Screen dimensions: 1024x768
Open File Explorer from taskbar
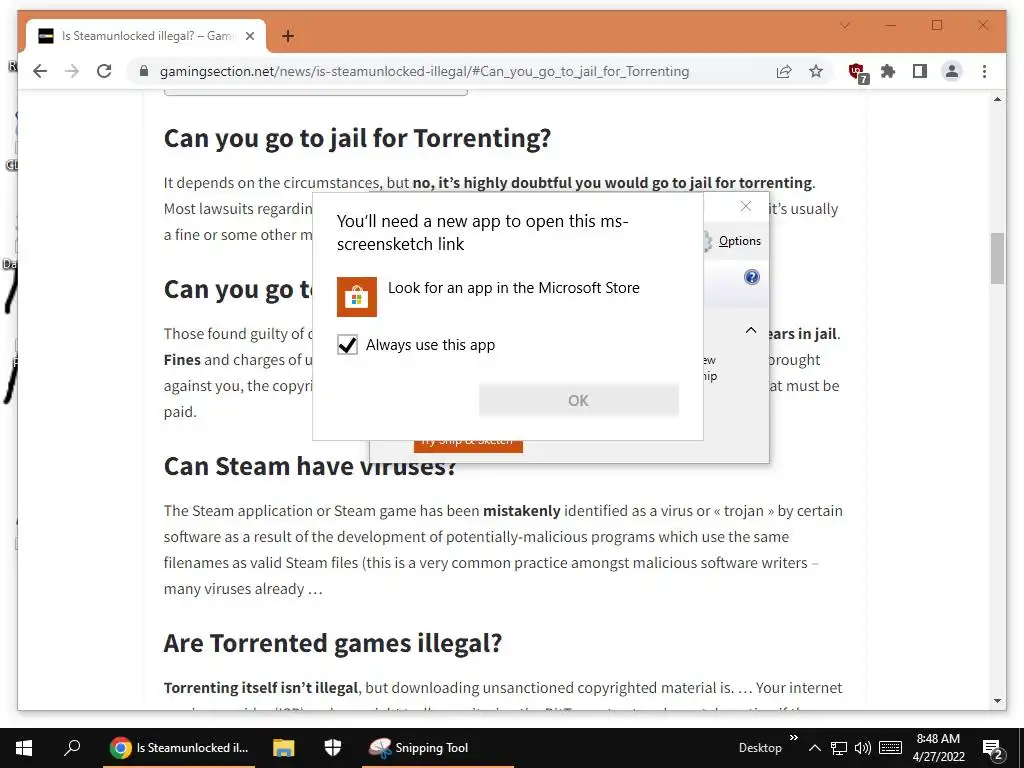[x=283, y=748]
